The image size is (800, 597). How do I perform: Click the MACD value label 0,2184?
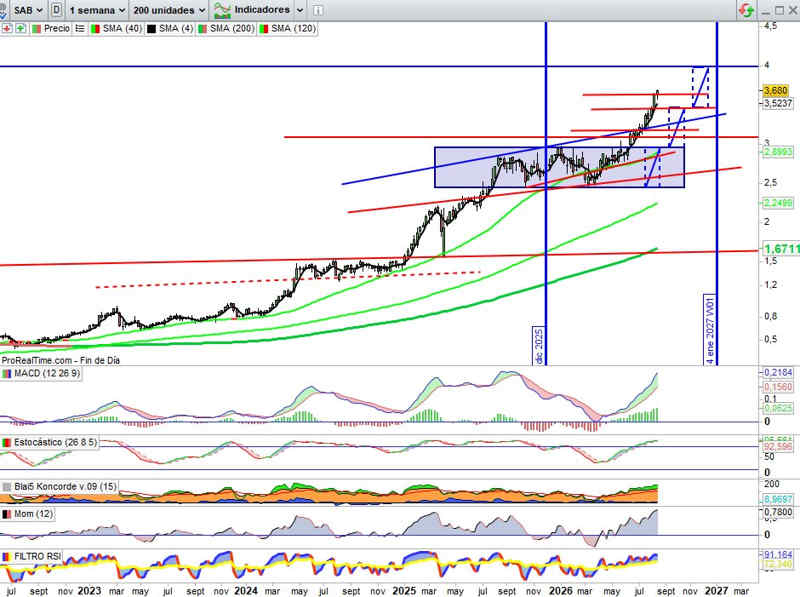click(x=778, y=373)
